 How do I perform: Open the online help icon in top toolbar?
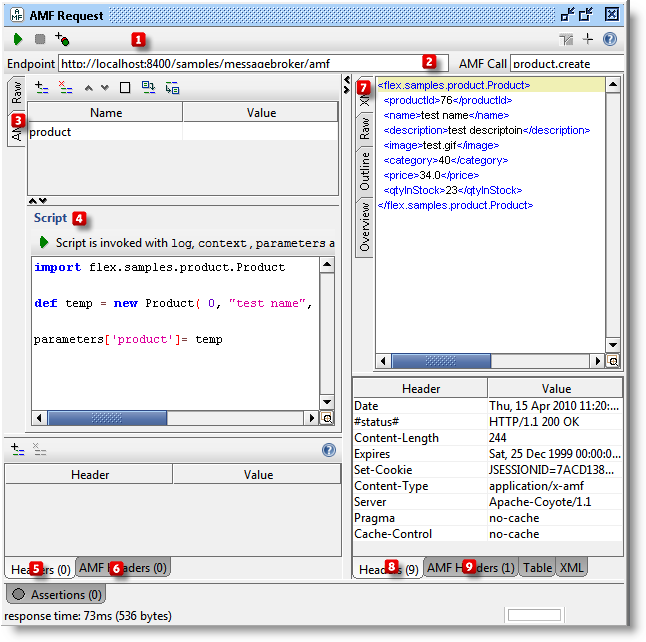pos(610,40)
